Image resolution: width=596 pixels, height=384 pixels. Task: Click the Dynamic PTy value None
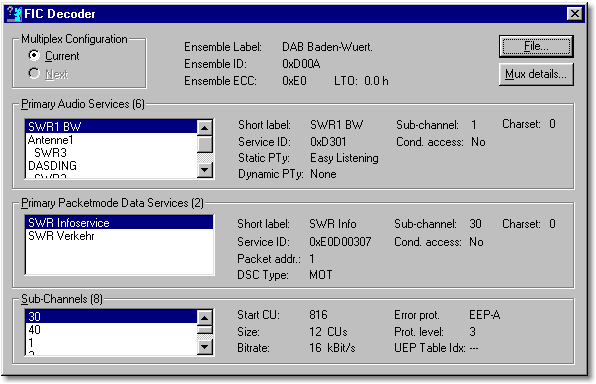tap(323, 174)
